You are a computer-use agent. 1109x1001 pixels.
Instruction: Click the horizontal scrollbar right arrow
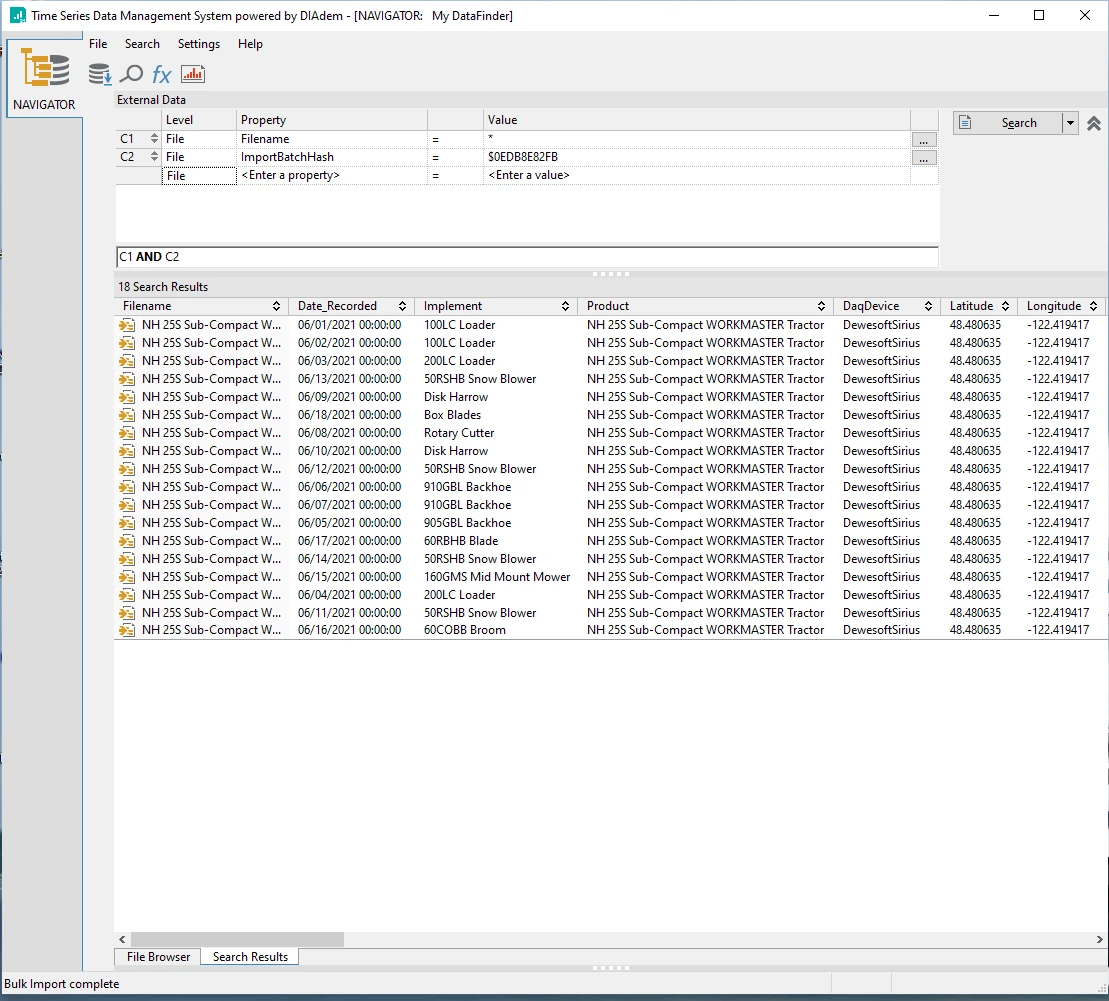pos(1100,940)
